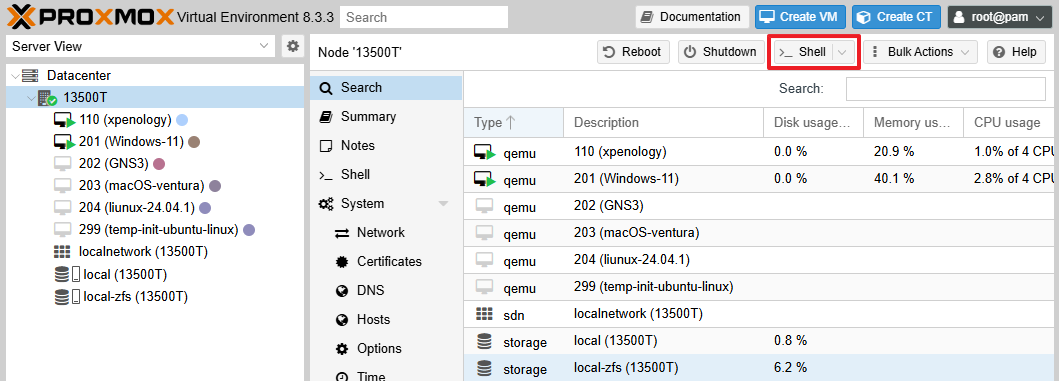The height and width of the screenshot is (381, 1059).
Task: Click the 40.1 % memory usage cell
Action: [913, 179]
